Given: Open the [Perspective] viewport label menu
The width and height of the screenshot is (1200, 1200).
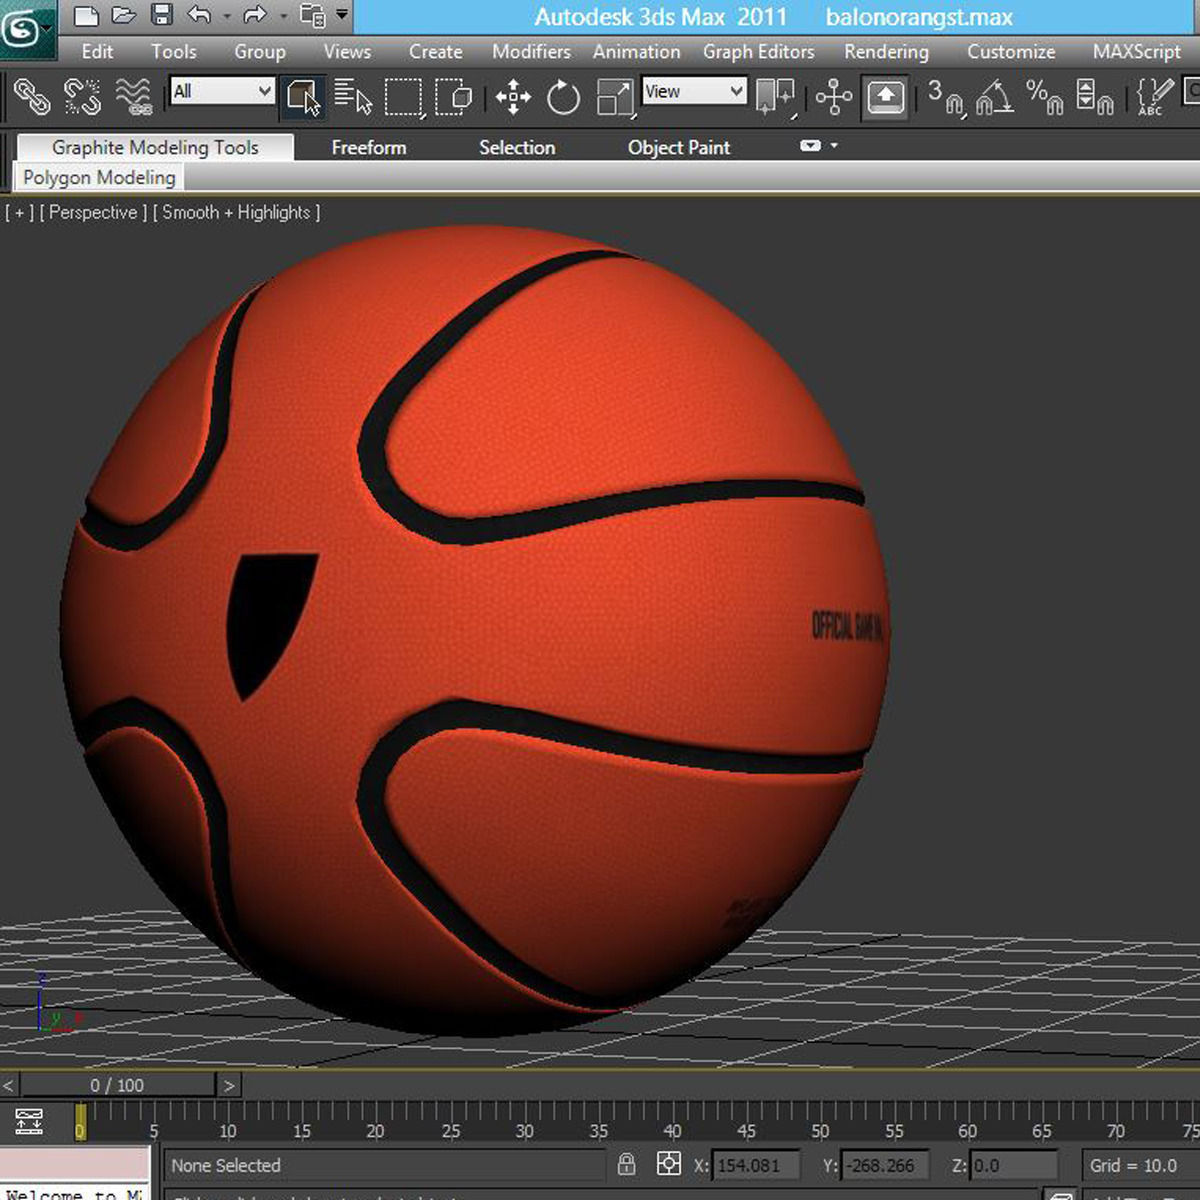Looking at the screenshot, I should tap(93, 213).
